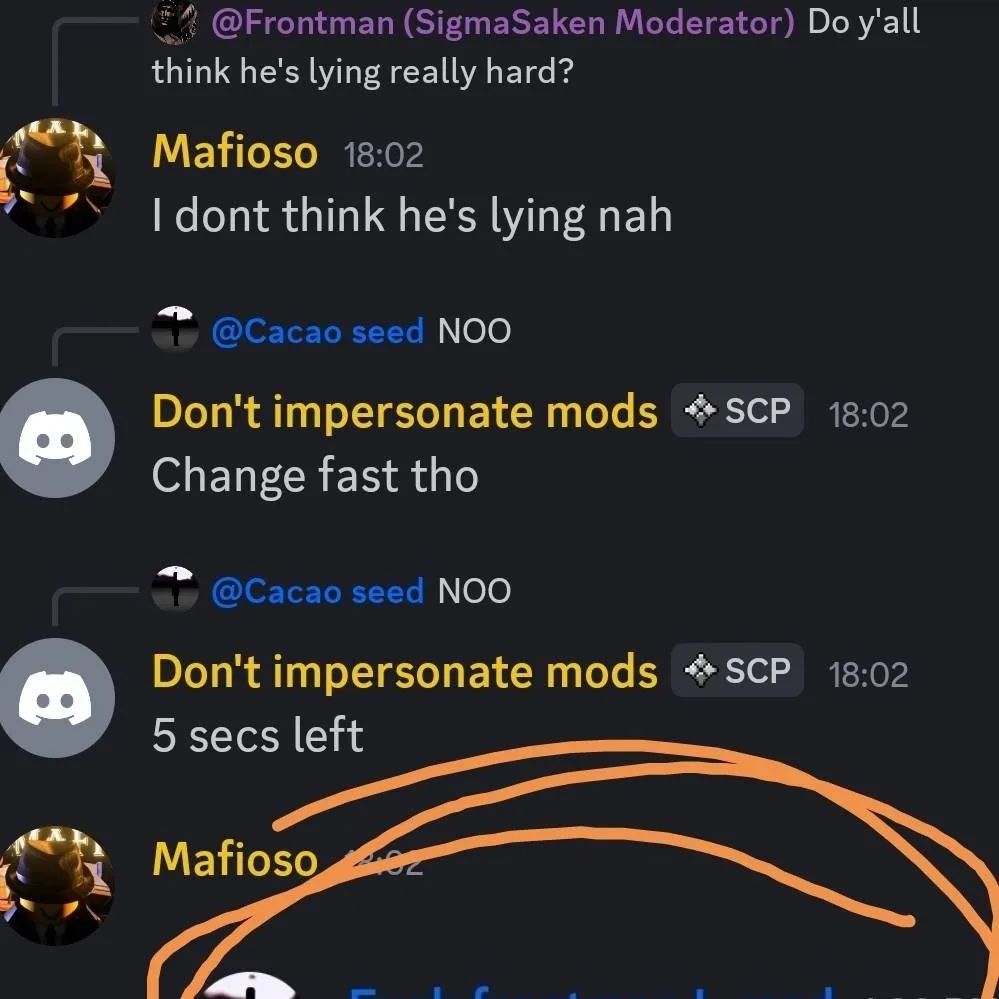This screenshot has height=999, width=999.
Task: Open Mafioso's avatar in the circled bottom message
Action: click(56, 886)
